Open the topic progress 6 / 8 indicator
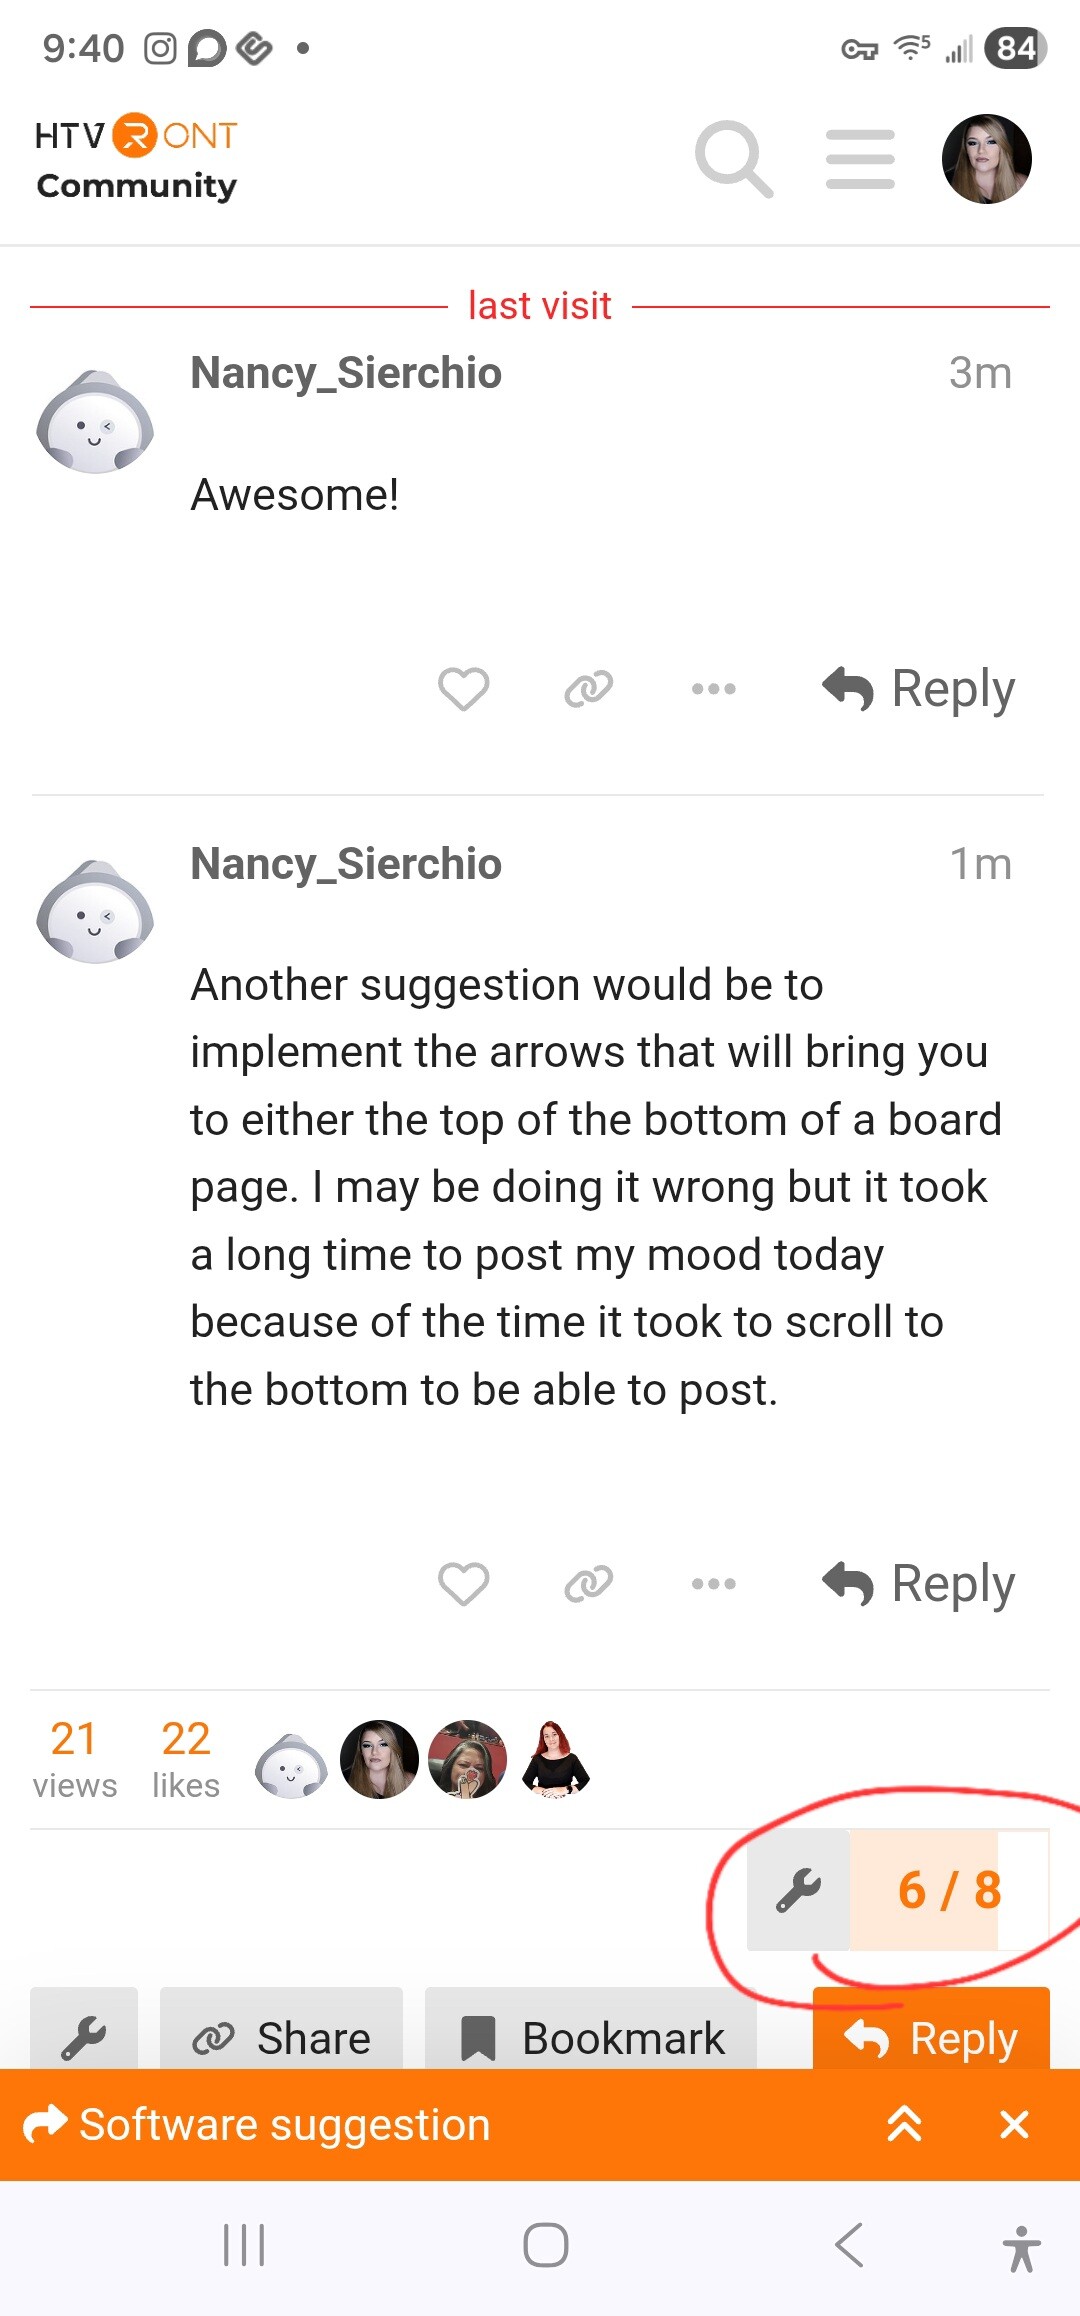This screenshot has height=2316, width=1080. [948, 1890]
